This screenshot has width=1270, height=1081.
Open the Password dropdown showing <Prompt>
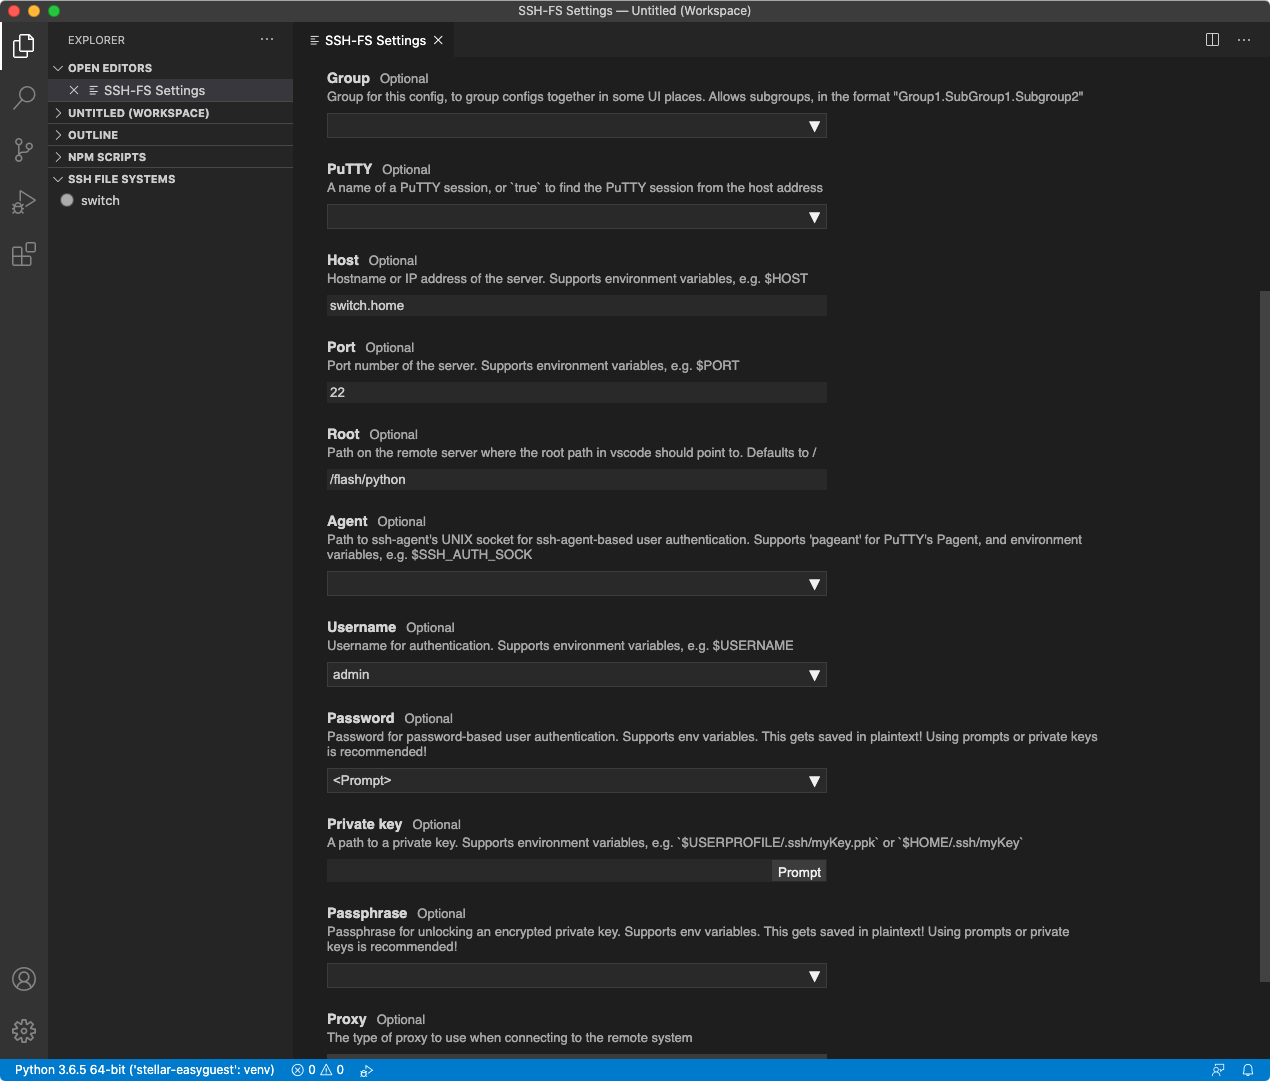pyautogui.click(x=576, y=781)
